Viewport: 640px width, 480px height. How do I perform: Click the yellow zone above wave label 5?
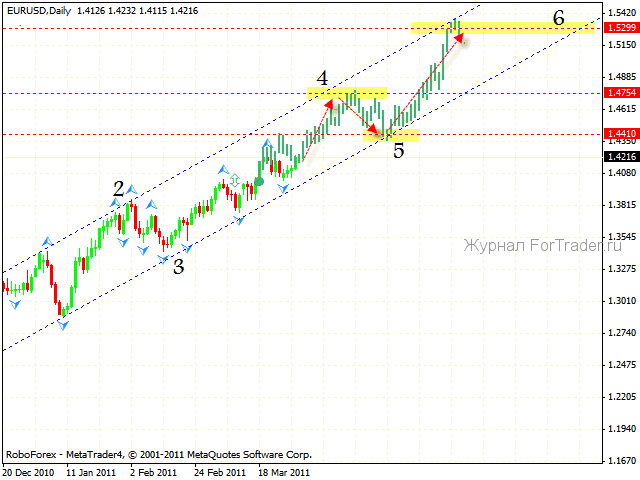pos(392,135)
